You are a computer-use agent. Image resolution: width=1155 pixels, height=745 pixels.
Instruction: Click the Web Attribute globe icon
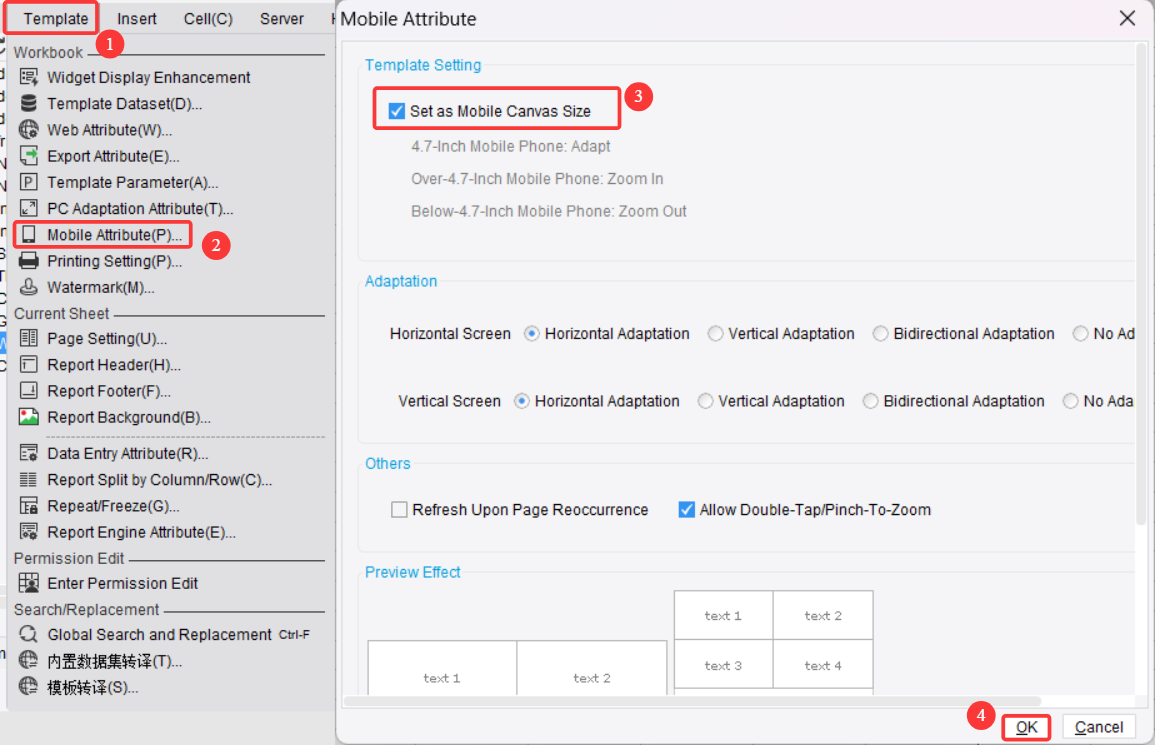[29, 130]
